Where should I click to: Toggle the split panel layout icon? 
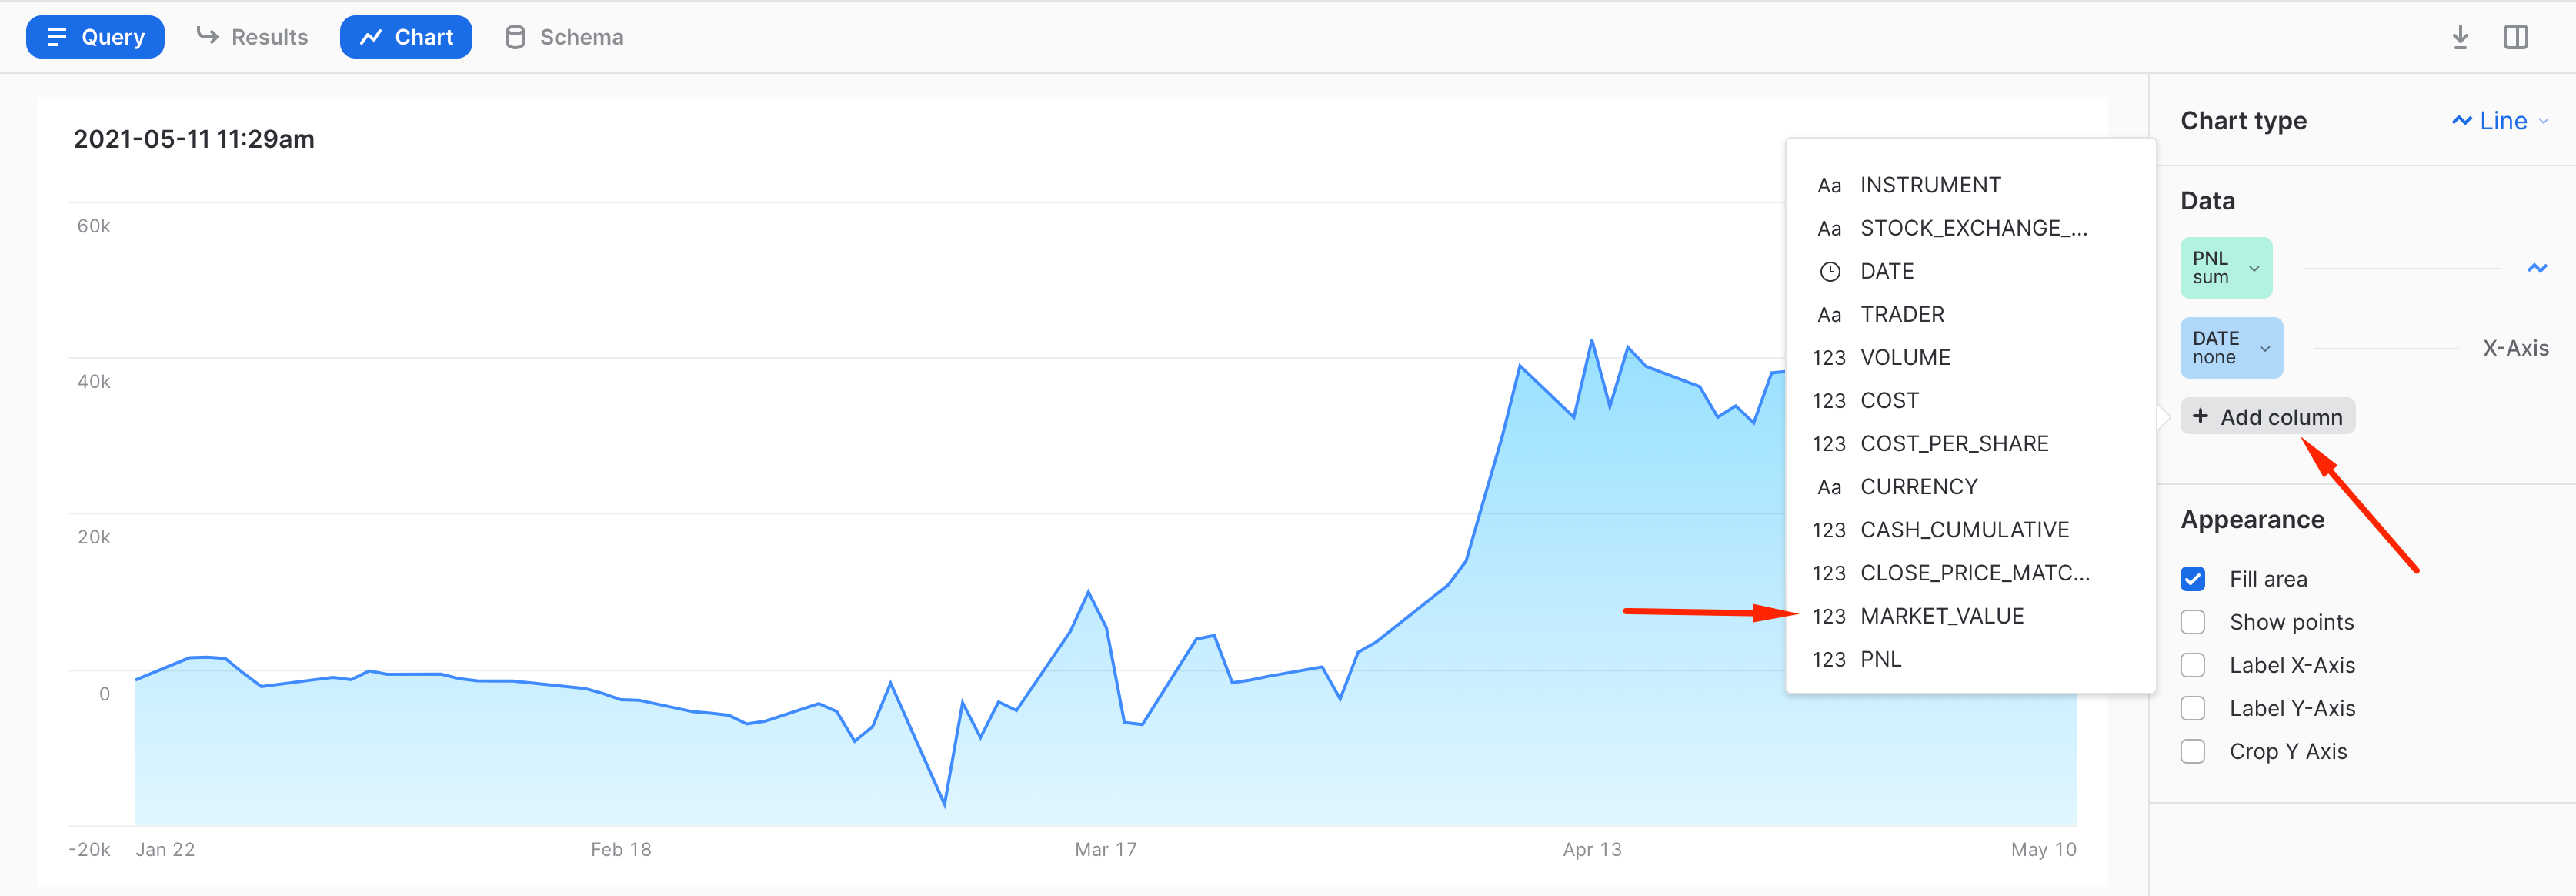(2515, 38)
